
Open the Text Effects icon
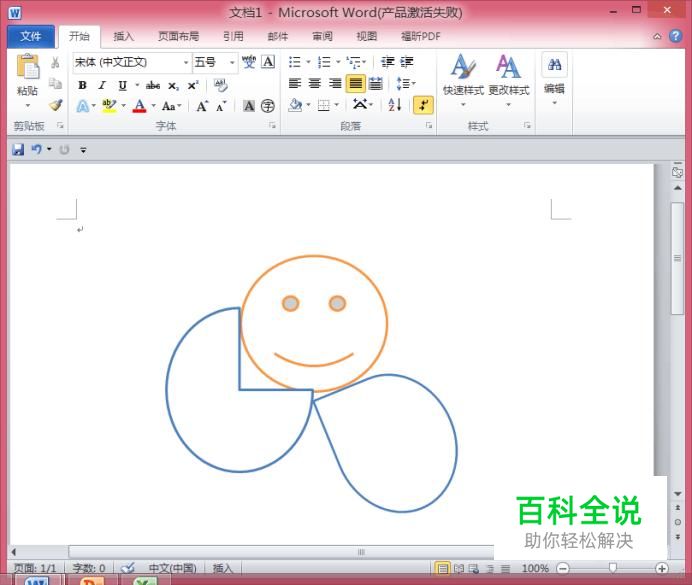click(x=83, y=106)
